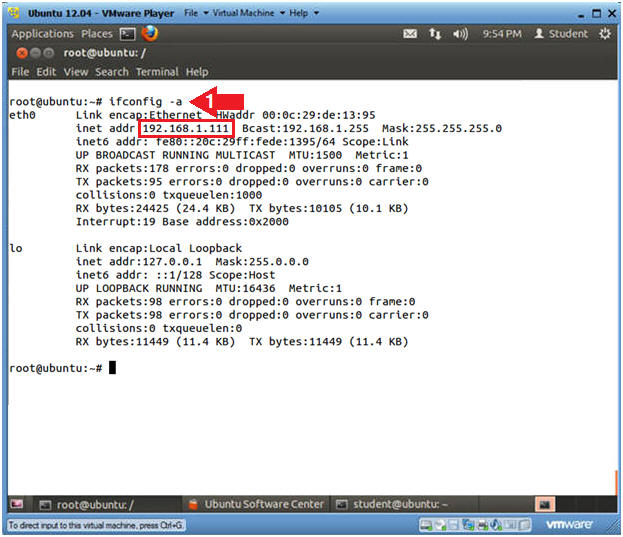
Task: Open the mail envelope indicator
Action: pyautogui.click(x=410, y=34)
